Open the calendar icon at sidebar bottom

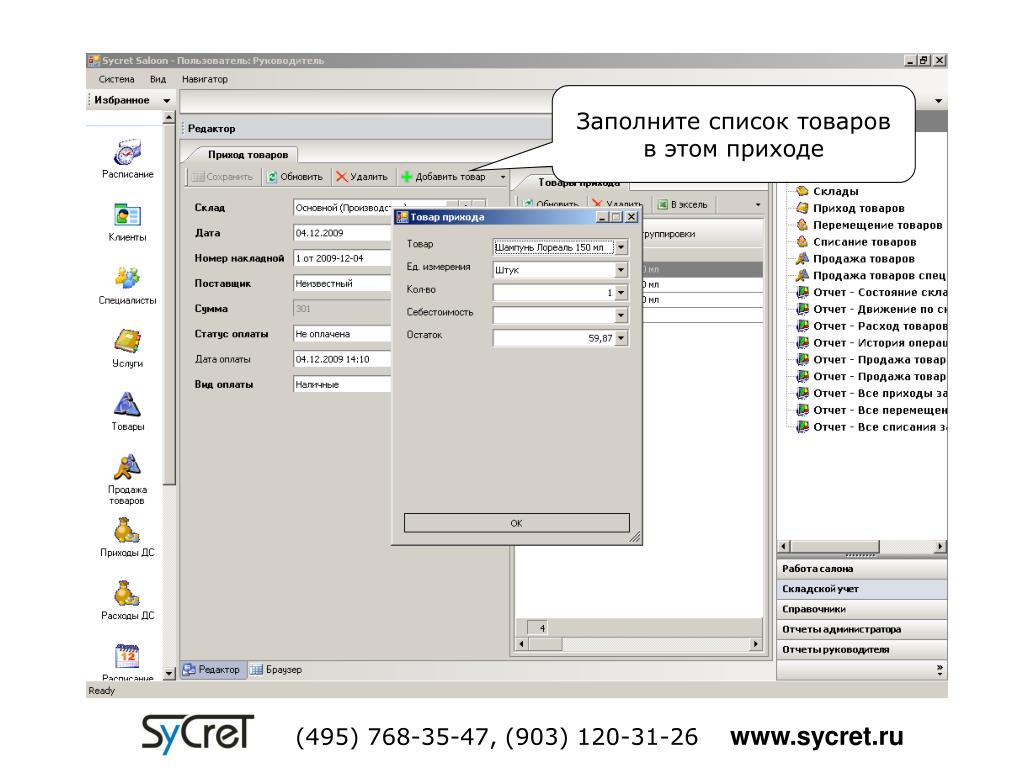[x=127, y=656]
